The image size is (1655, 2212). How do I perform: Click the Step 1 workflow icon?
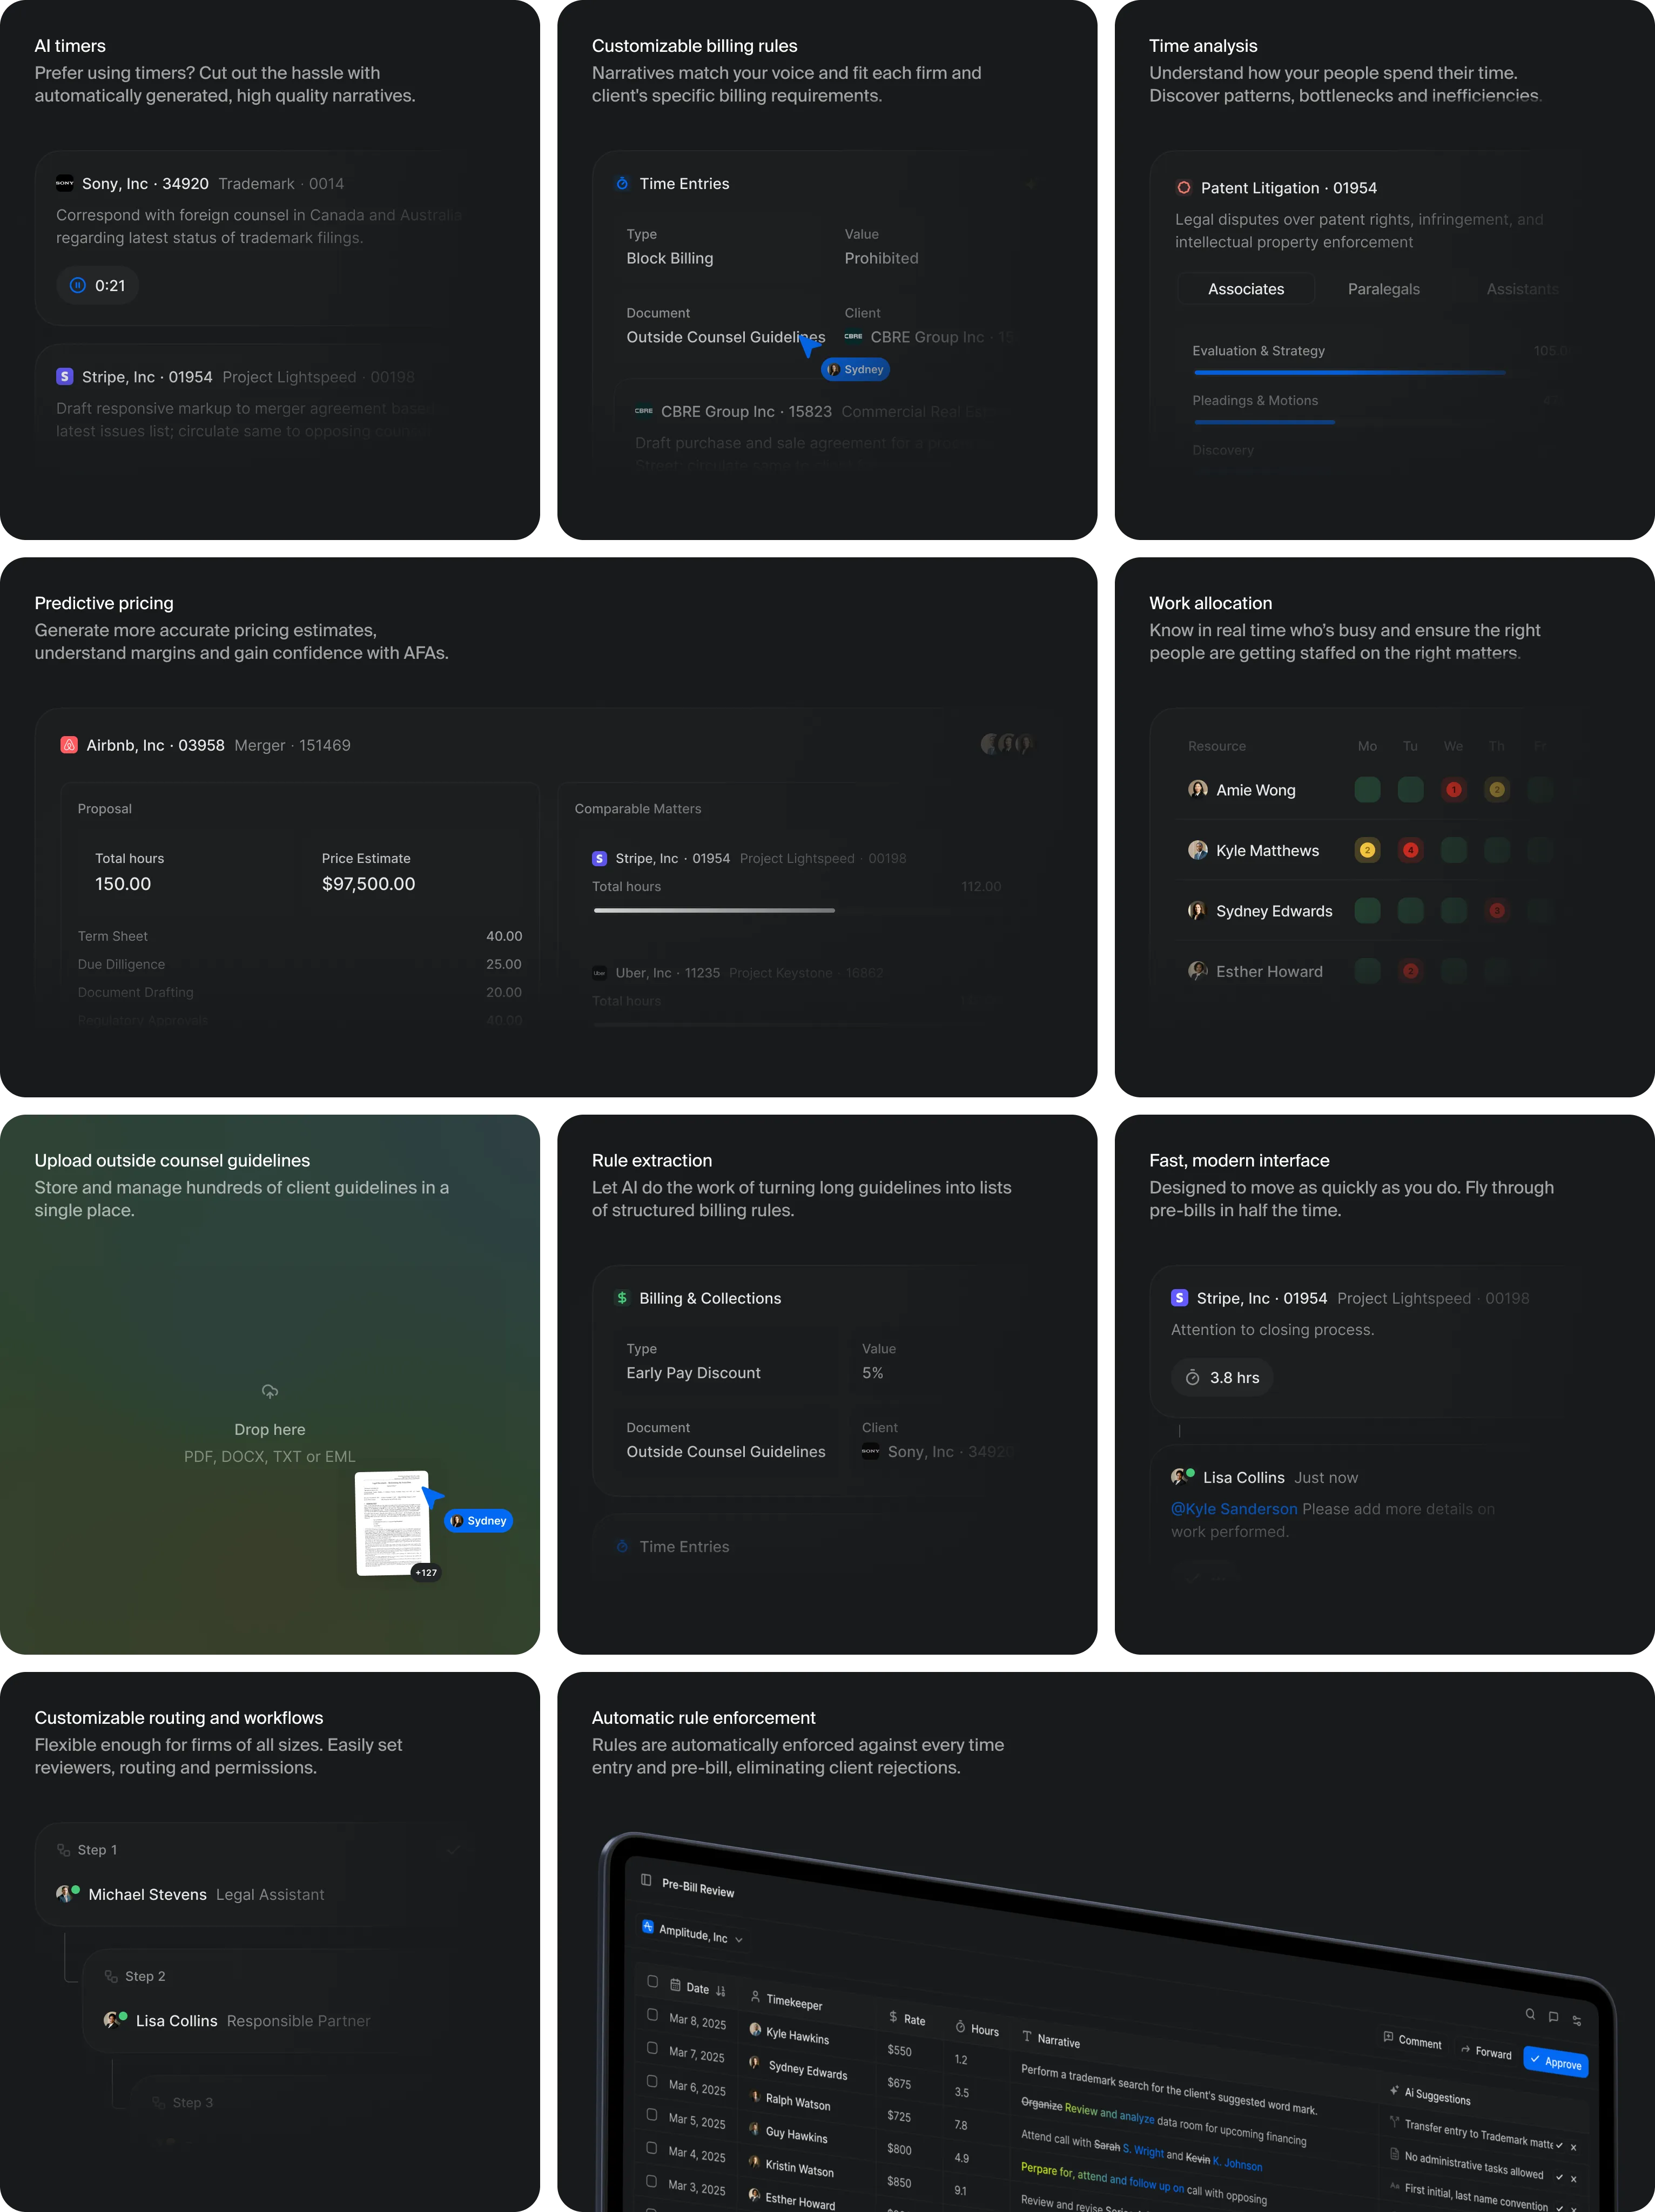pos(63,1850)
